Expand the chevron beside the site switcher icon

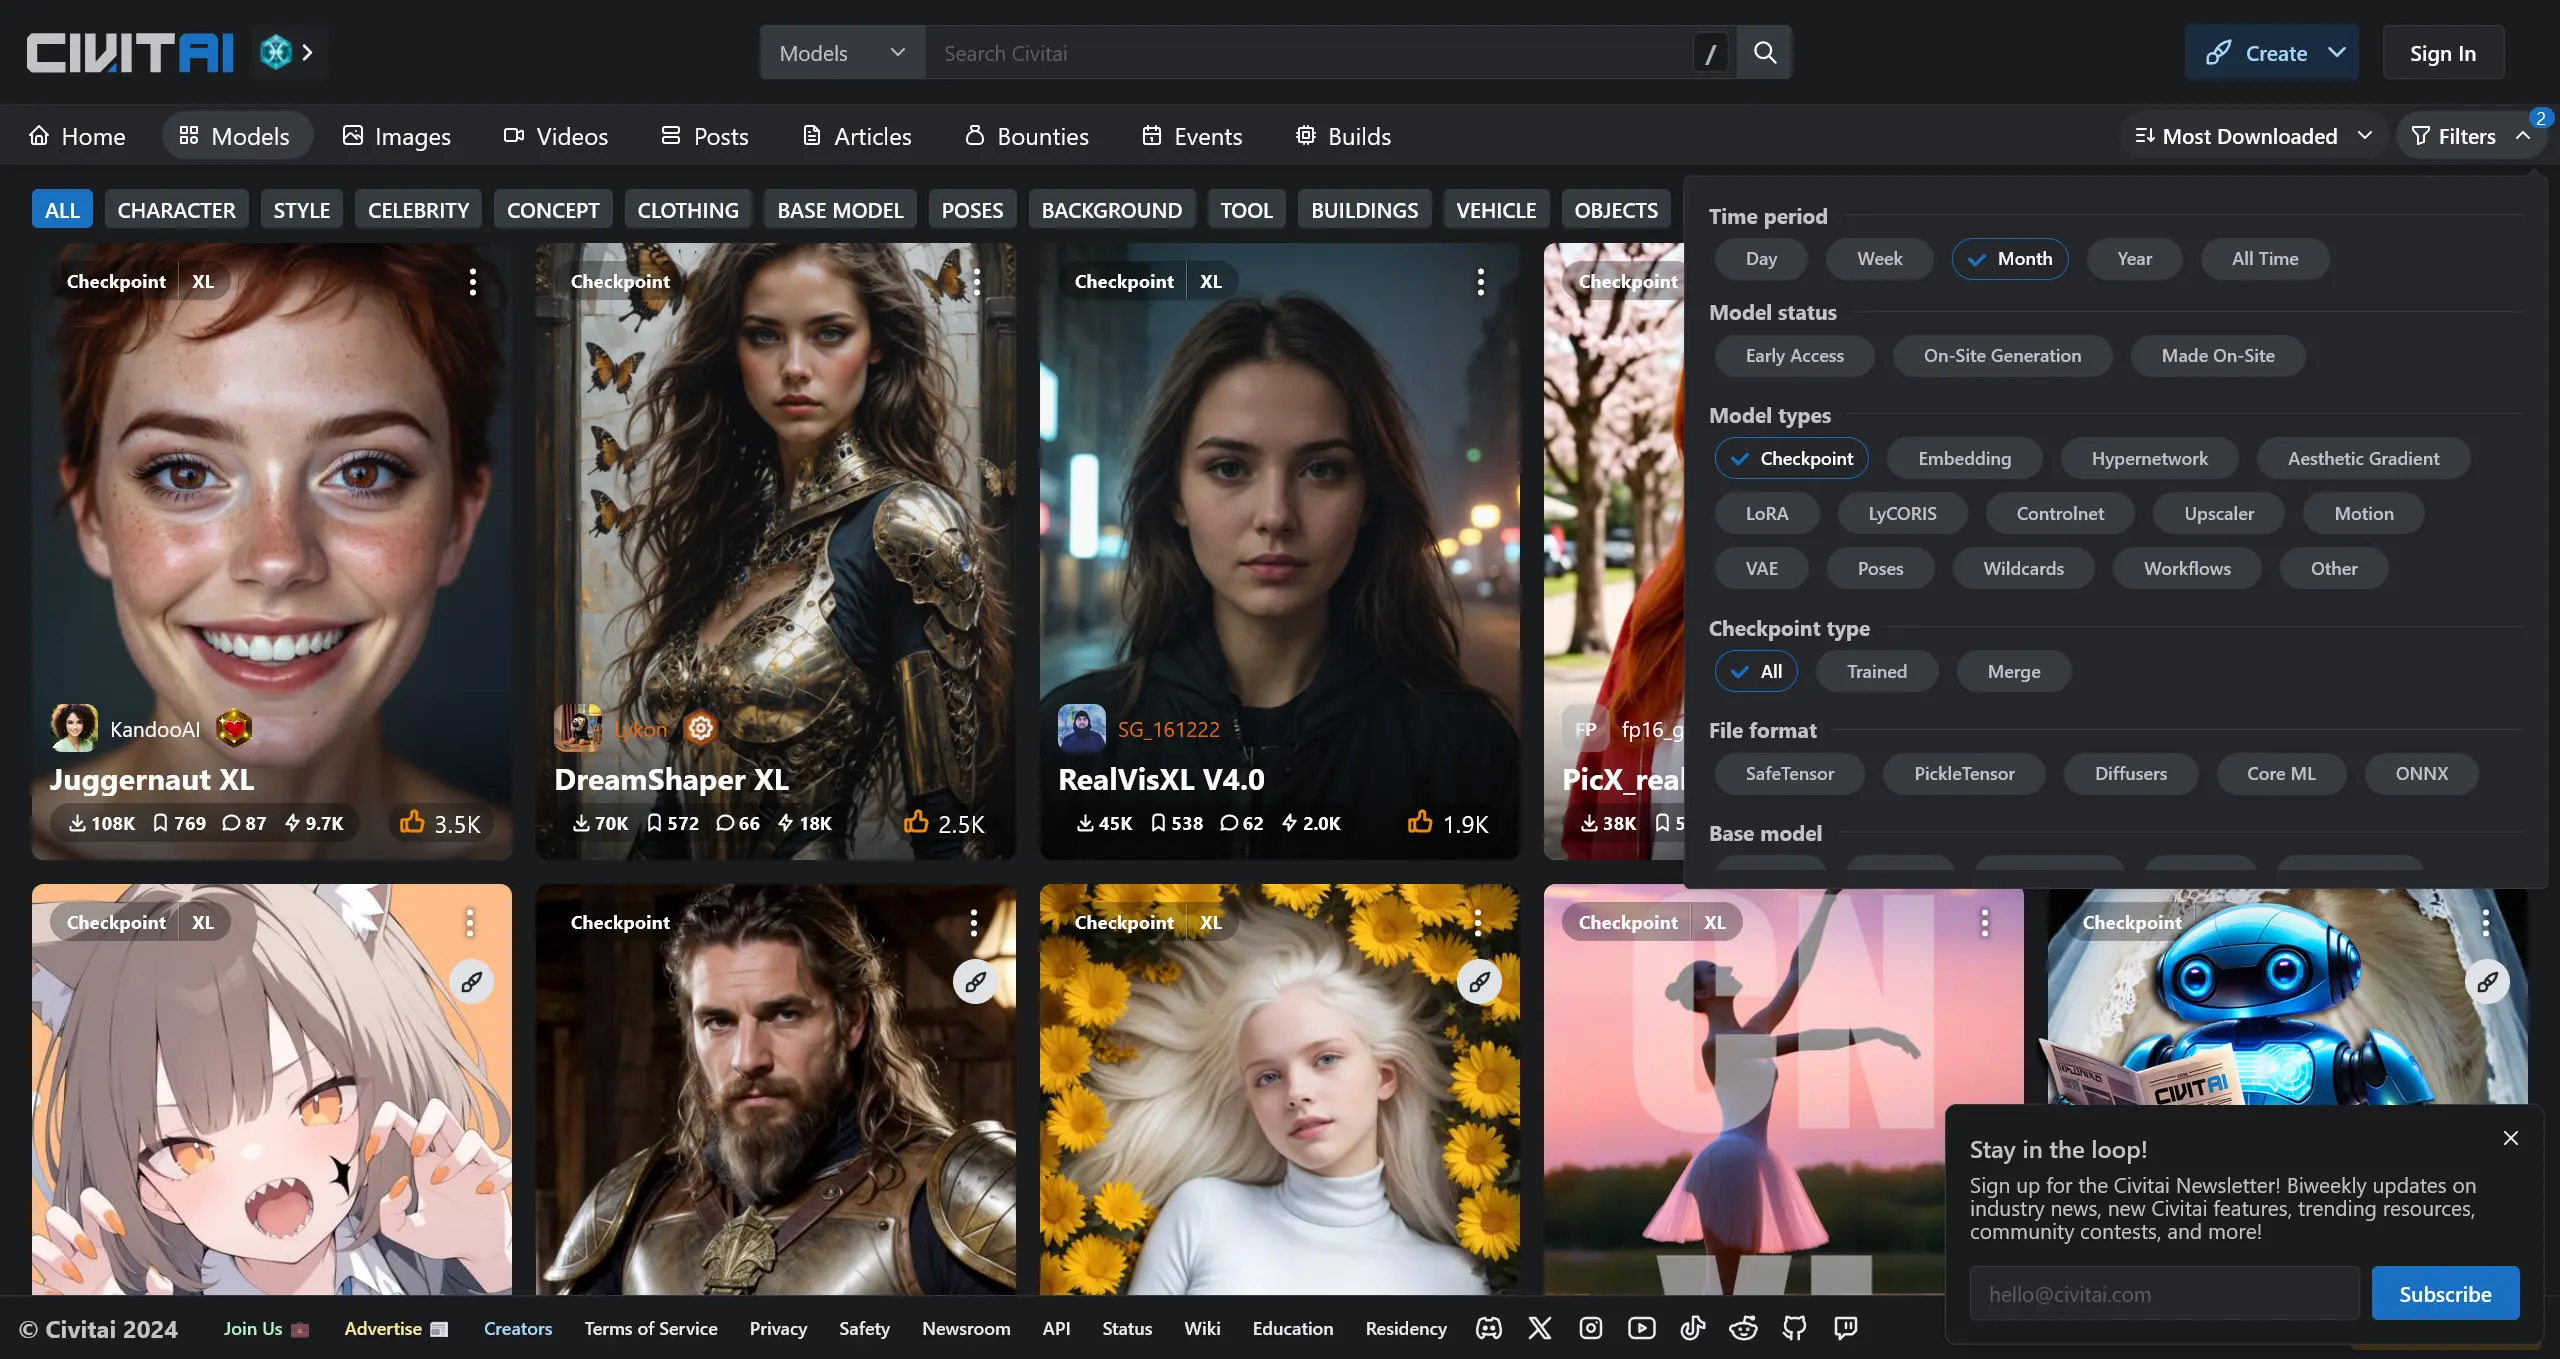[308, 52]
